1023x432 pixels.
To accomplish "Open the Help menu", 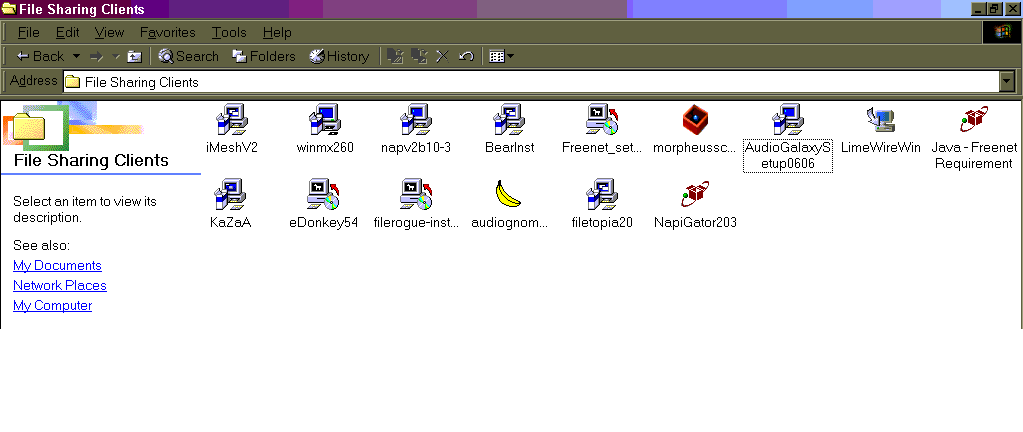I will [277, 32].
